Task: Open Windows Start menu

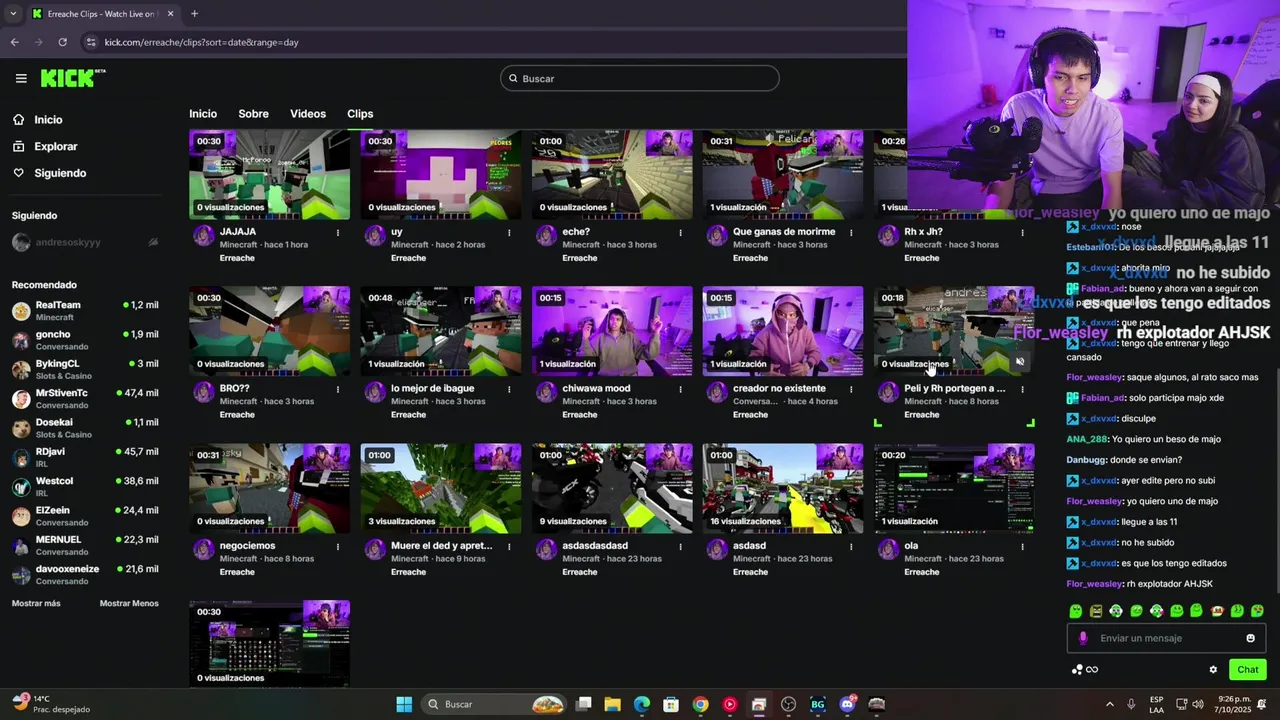Action: [x=404, y=704]
